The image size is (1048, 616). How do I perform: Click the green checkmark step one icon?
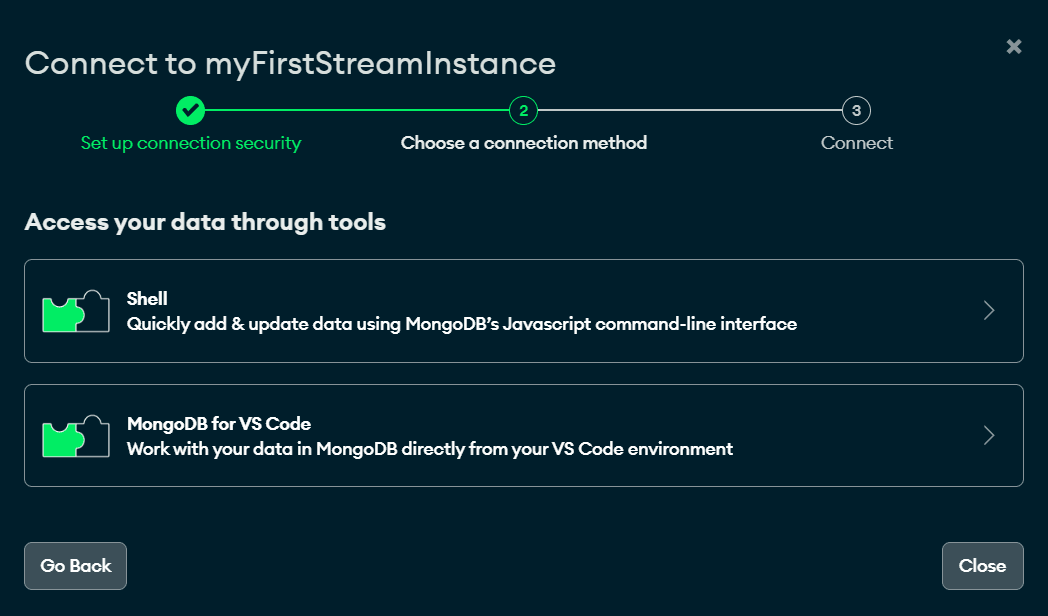click(190, 110)
